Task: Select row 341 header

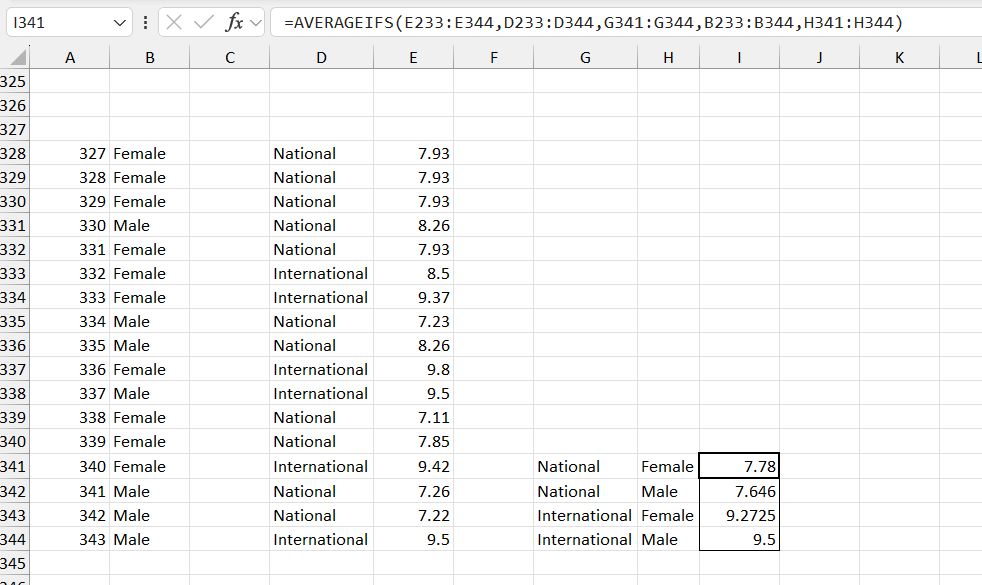Action: click(x=14, y=467)
